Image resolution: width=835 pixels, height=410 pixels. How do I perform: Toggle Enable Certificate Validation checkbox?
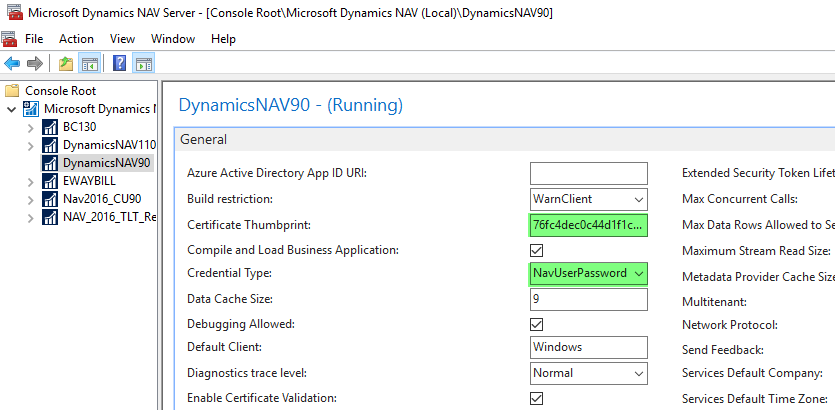(x=537, y=398)
